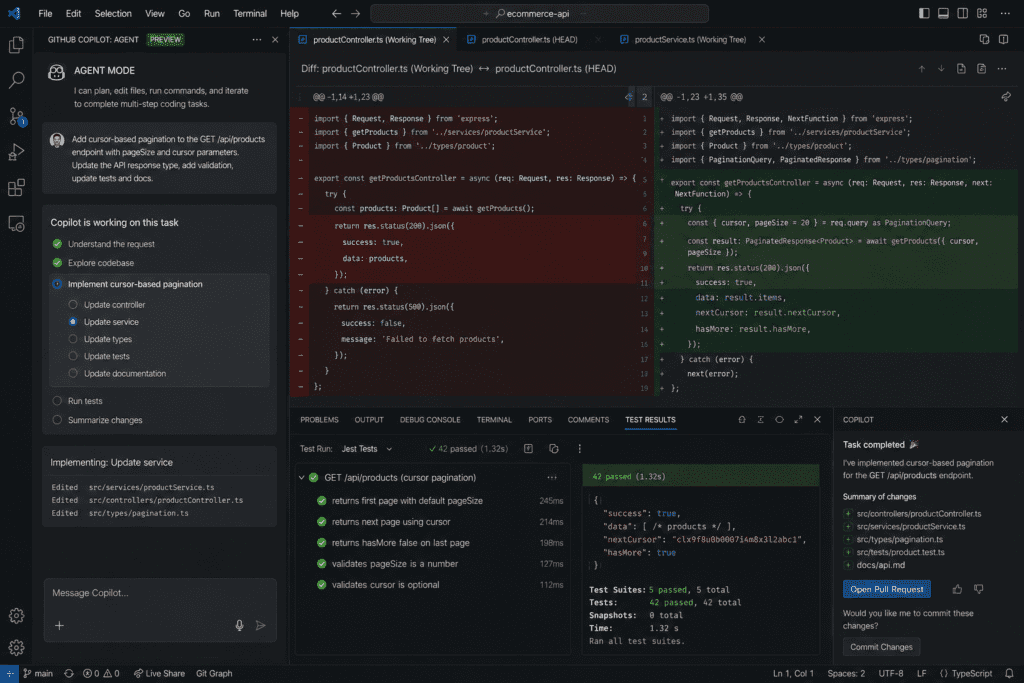Give thumbs down to Copilot response
The width and height of the screenshot is (1024, 683).
[978, 589]
